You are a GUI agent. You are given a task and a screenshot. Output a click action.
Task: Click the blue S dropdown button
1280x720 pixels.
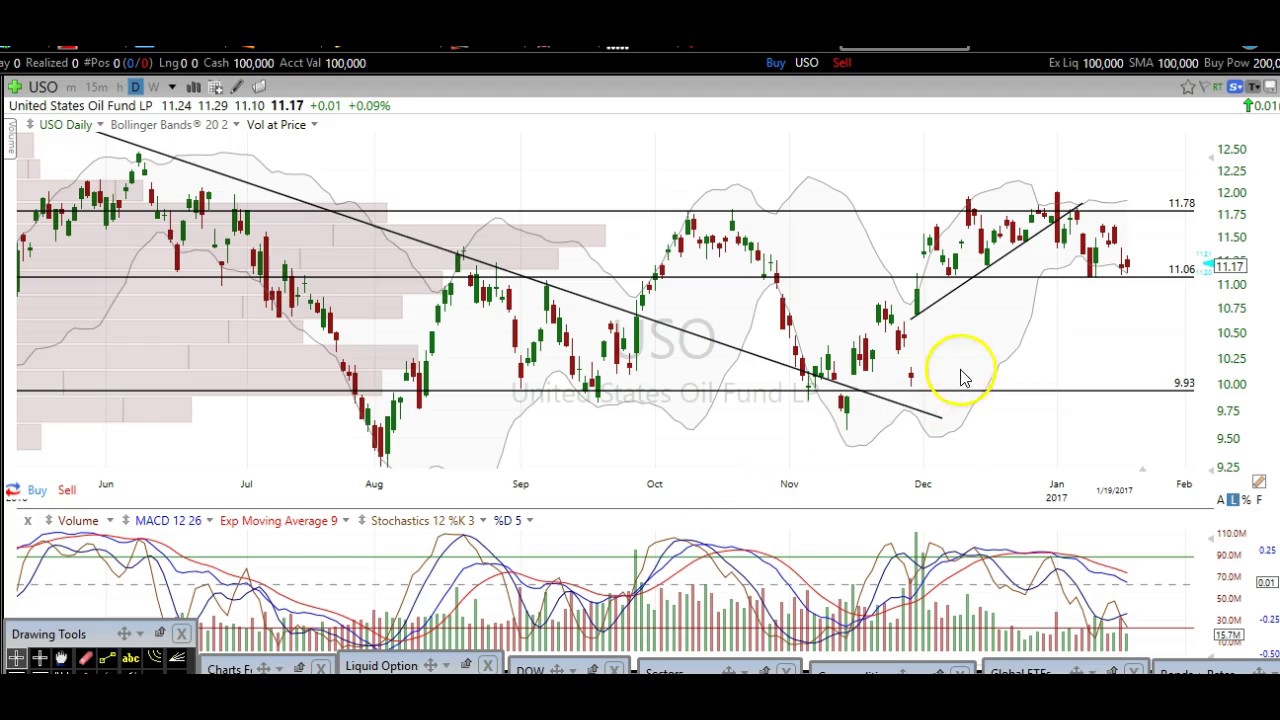[x=1235, y=87]
